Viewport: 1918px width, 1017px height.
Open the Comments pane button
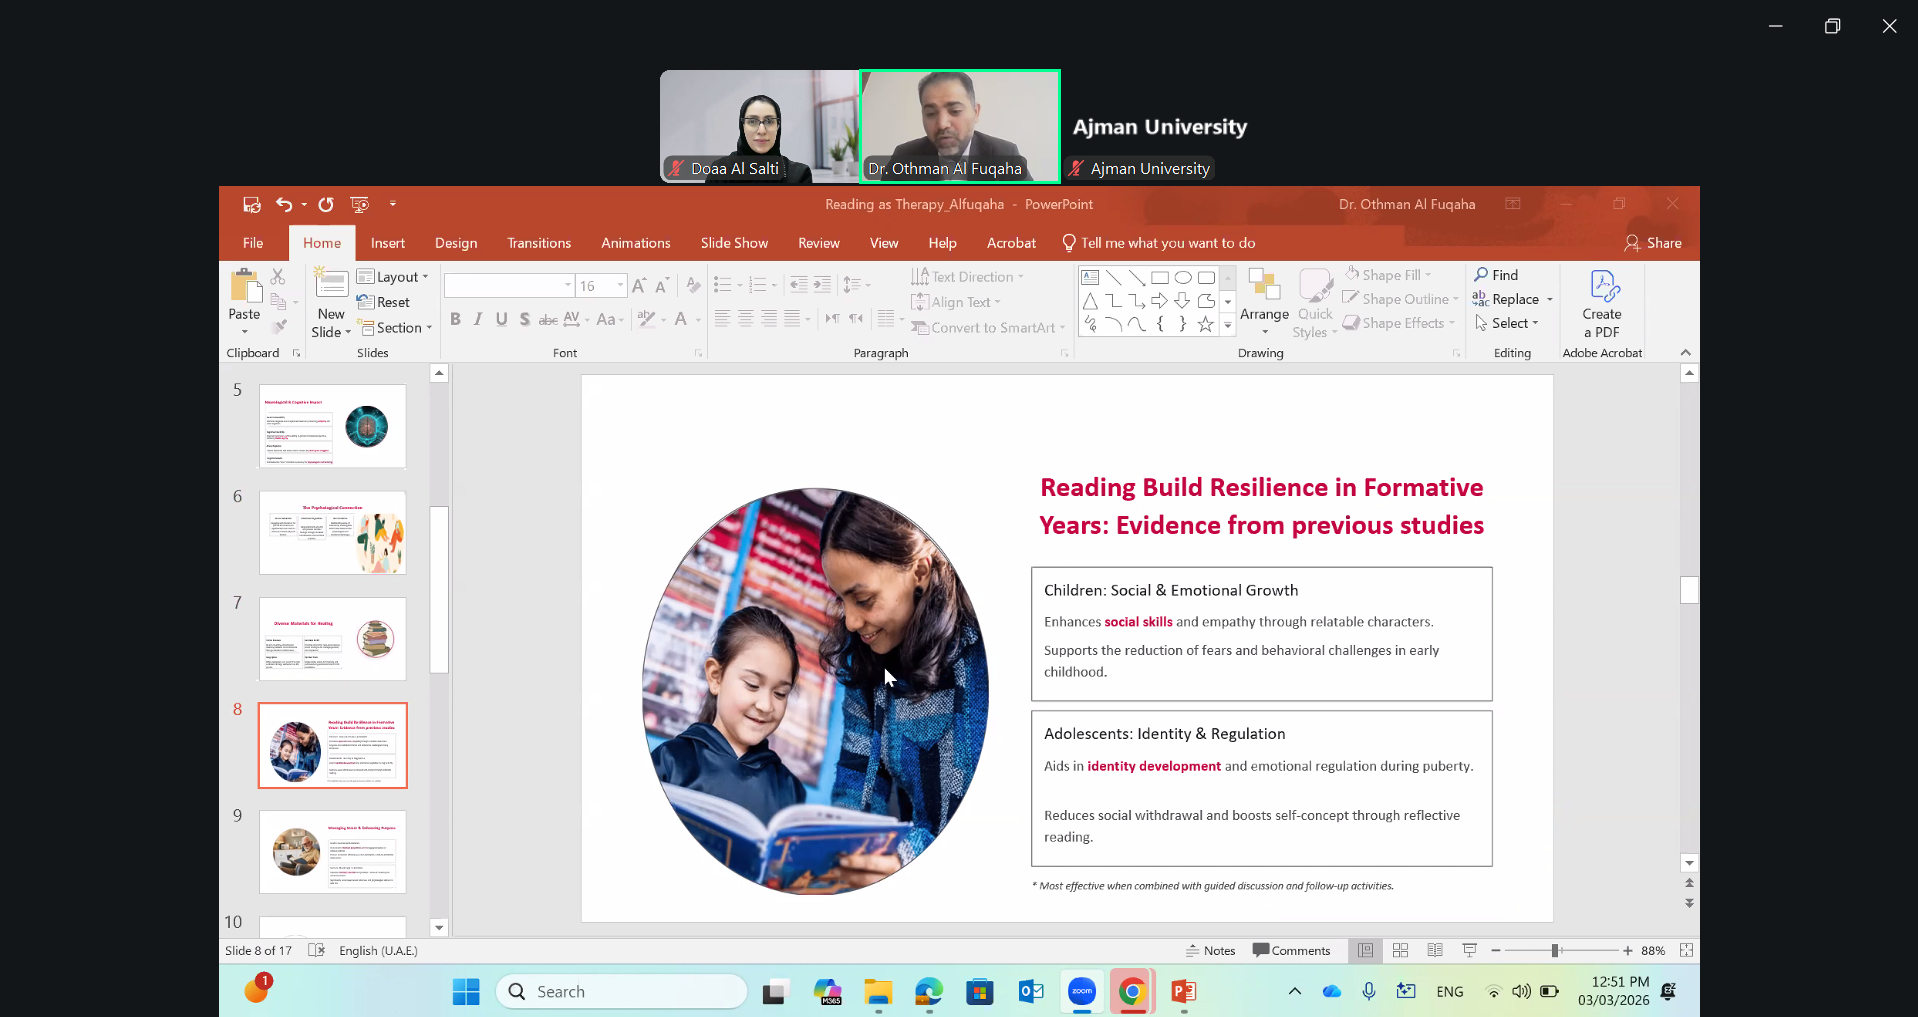pyautogui.click(x=1291, y=950)
